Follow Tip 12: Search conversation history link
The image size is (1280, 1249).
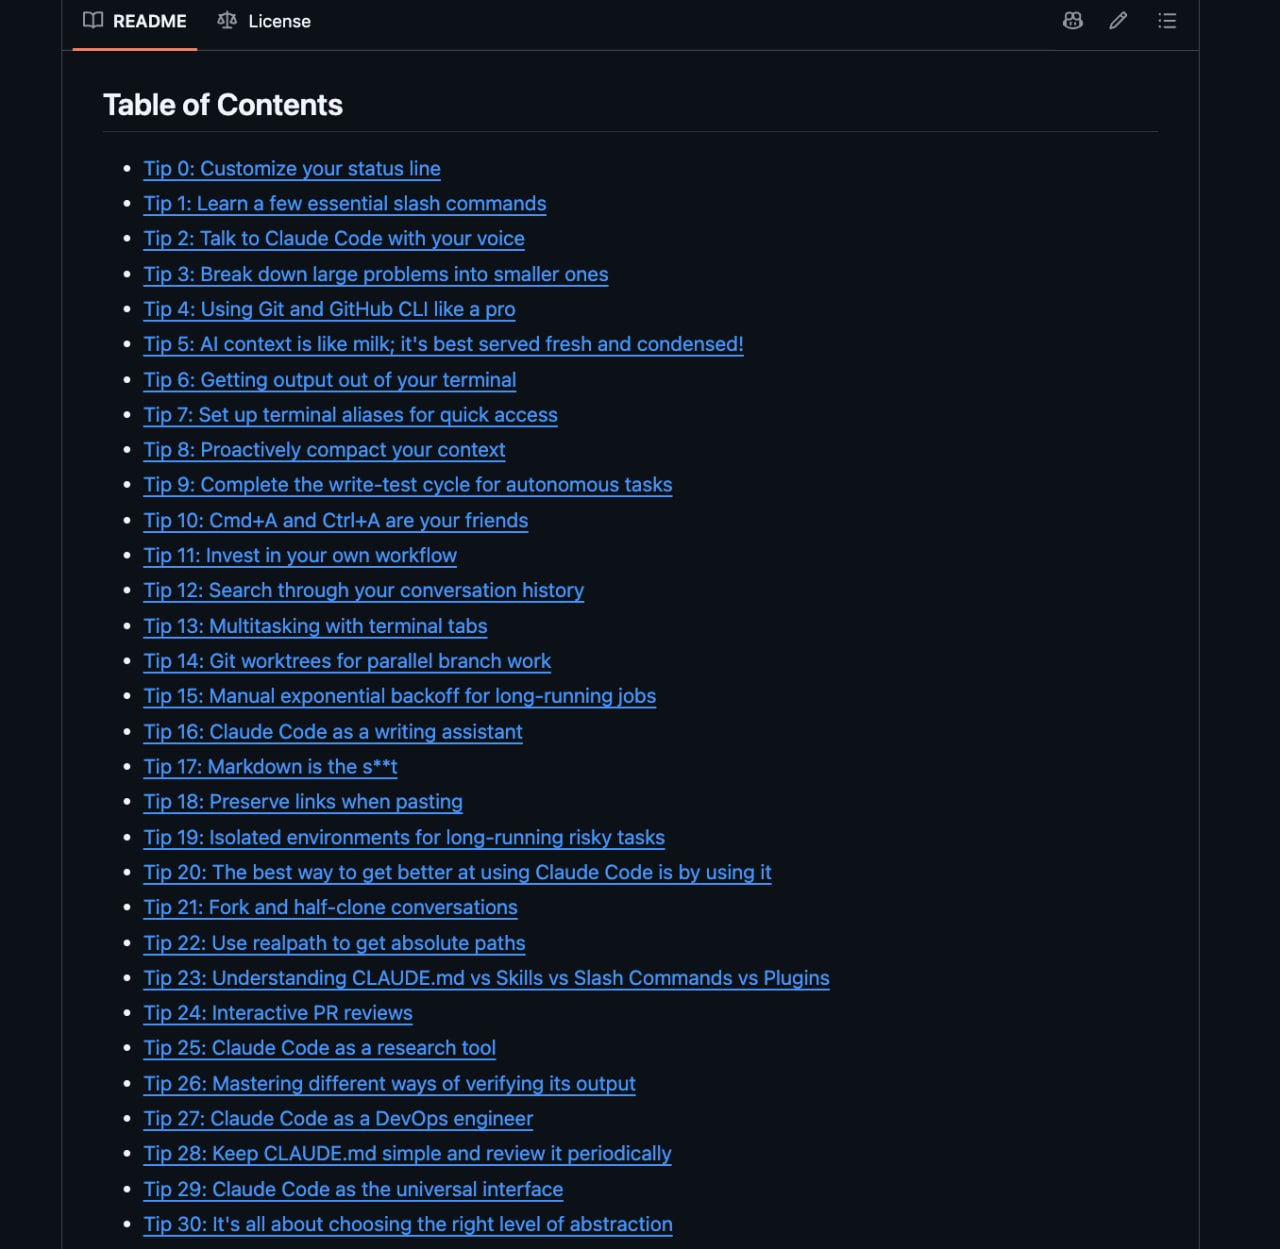click(x=364, y=590)
